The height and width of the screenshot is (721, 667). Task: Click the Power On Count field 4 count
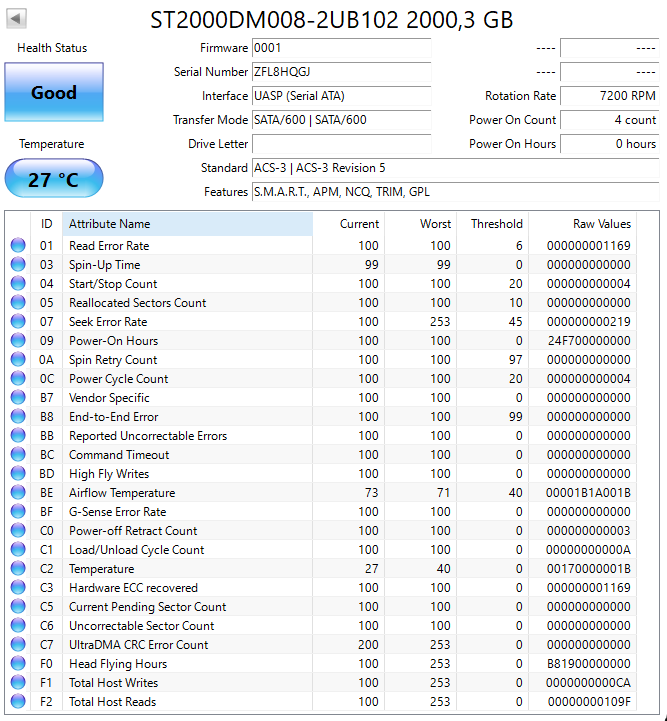[610, 120]
